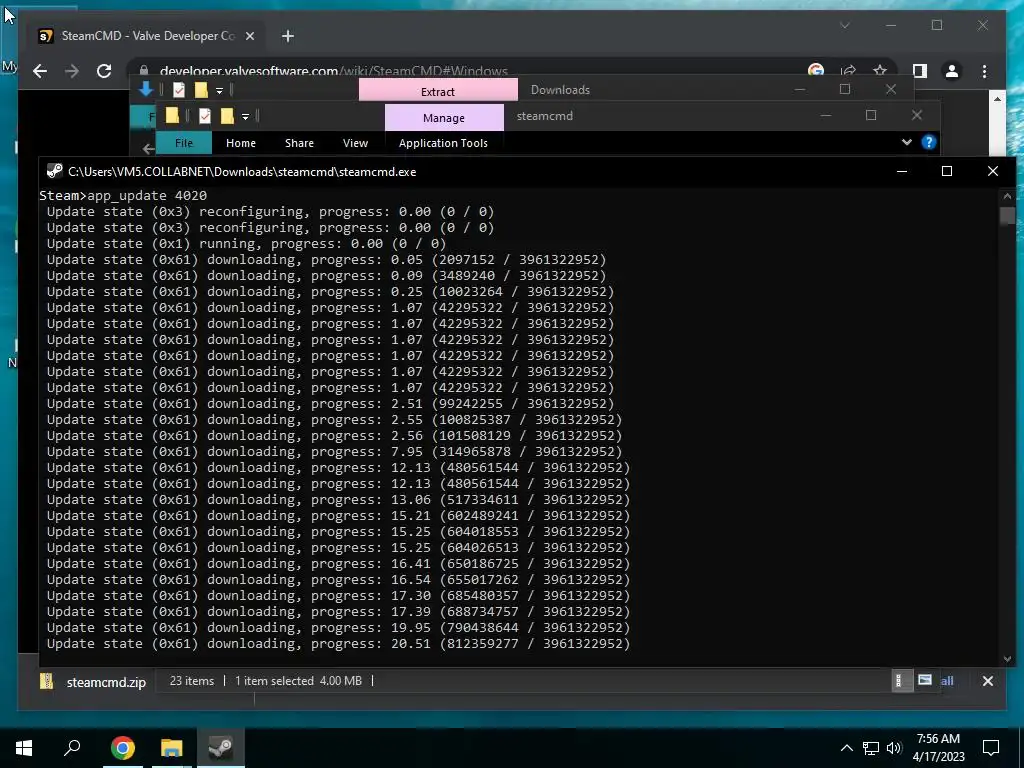Expand quick access dropdown in Downloads window
The height and width of the screenshot is (768, 1024).
click(219, 91)
